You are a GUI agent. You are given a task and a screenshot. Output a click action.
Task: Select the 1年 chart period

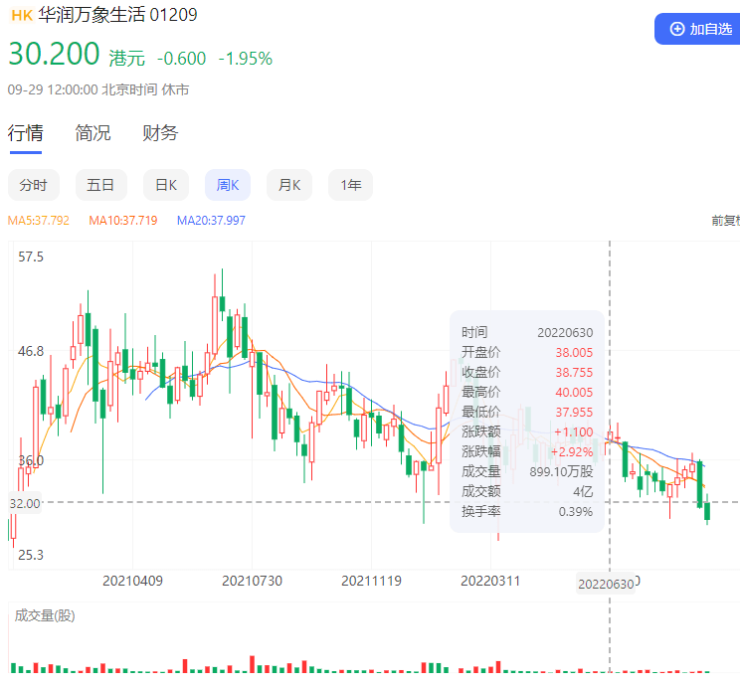click(351, 185)
